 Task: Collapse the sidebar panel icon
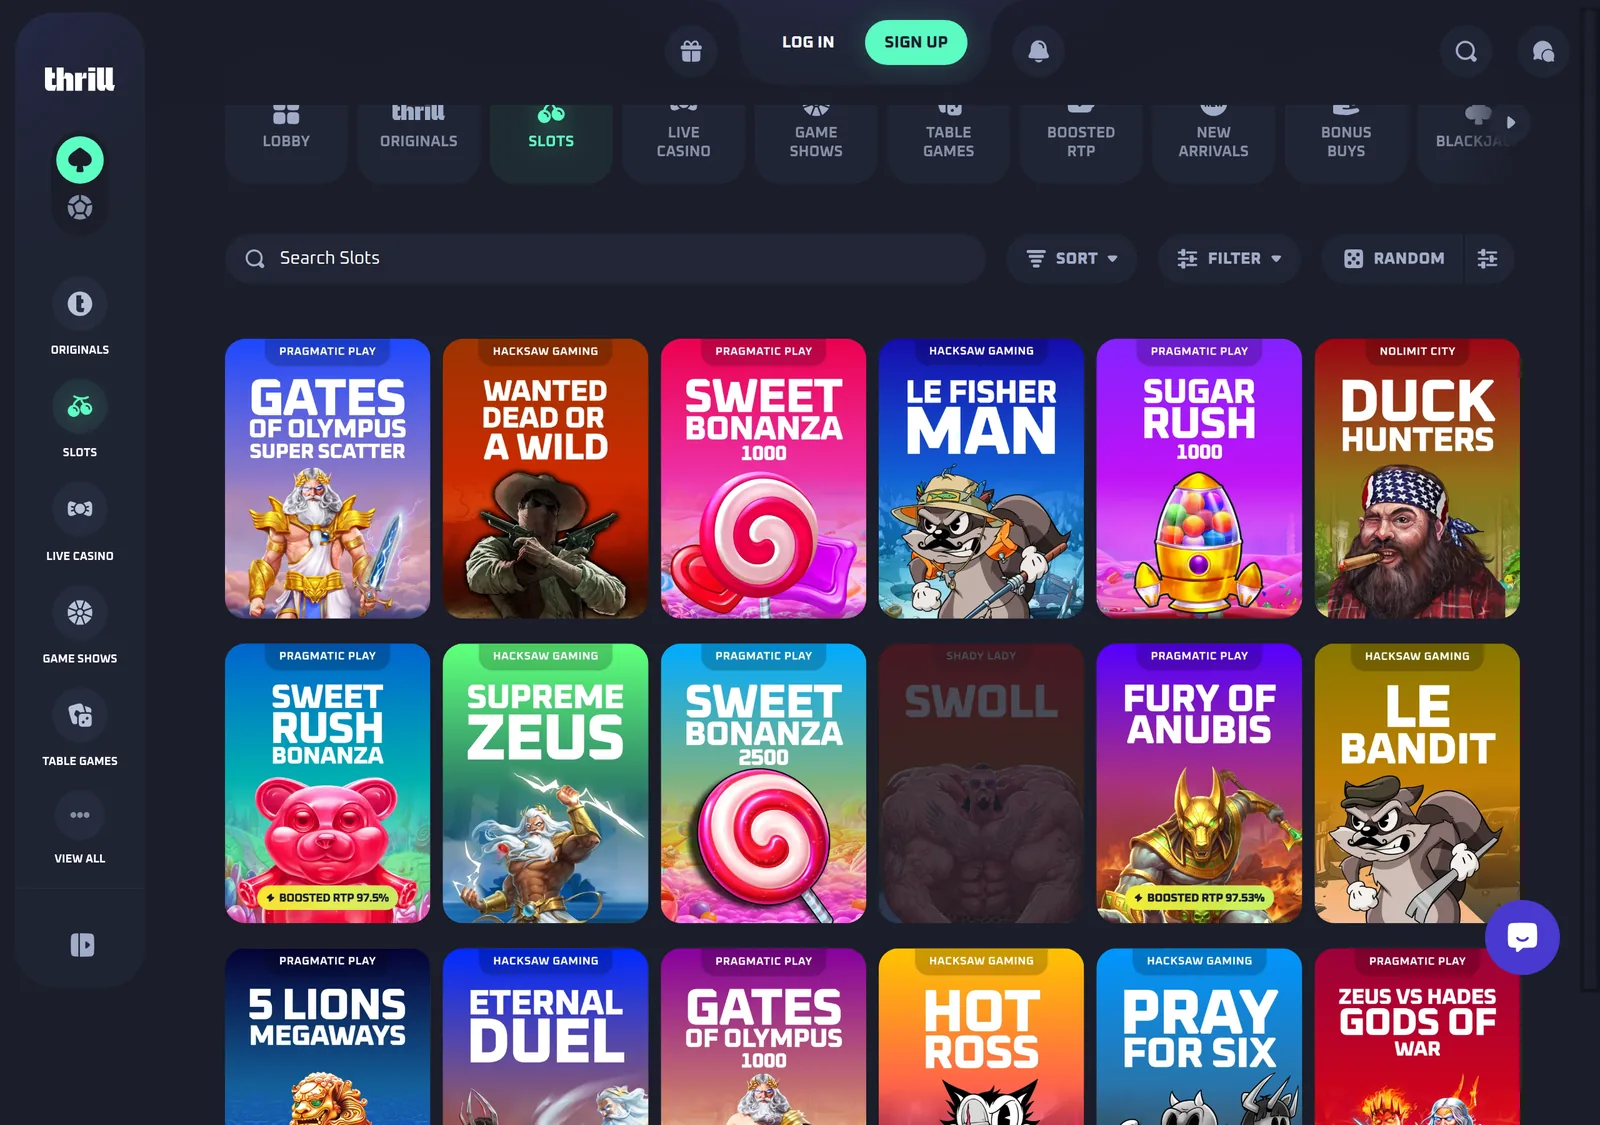coord(82,945)
